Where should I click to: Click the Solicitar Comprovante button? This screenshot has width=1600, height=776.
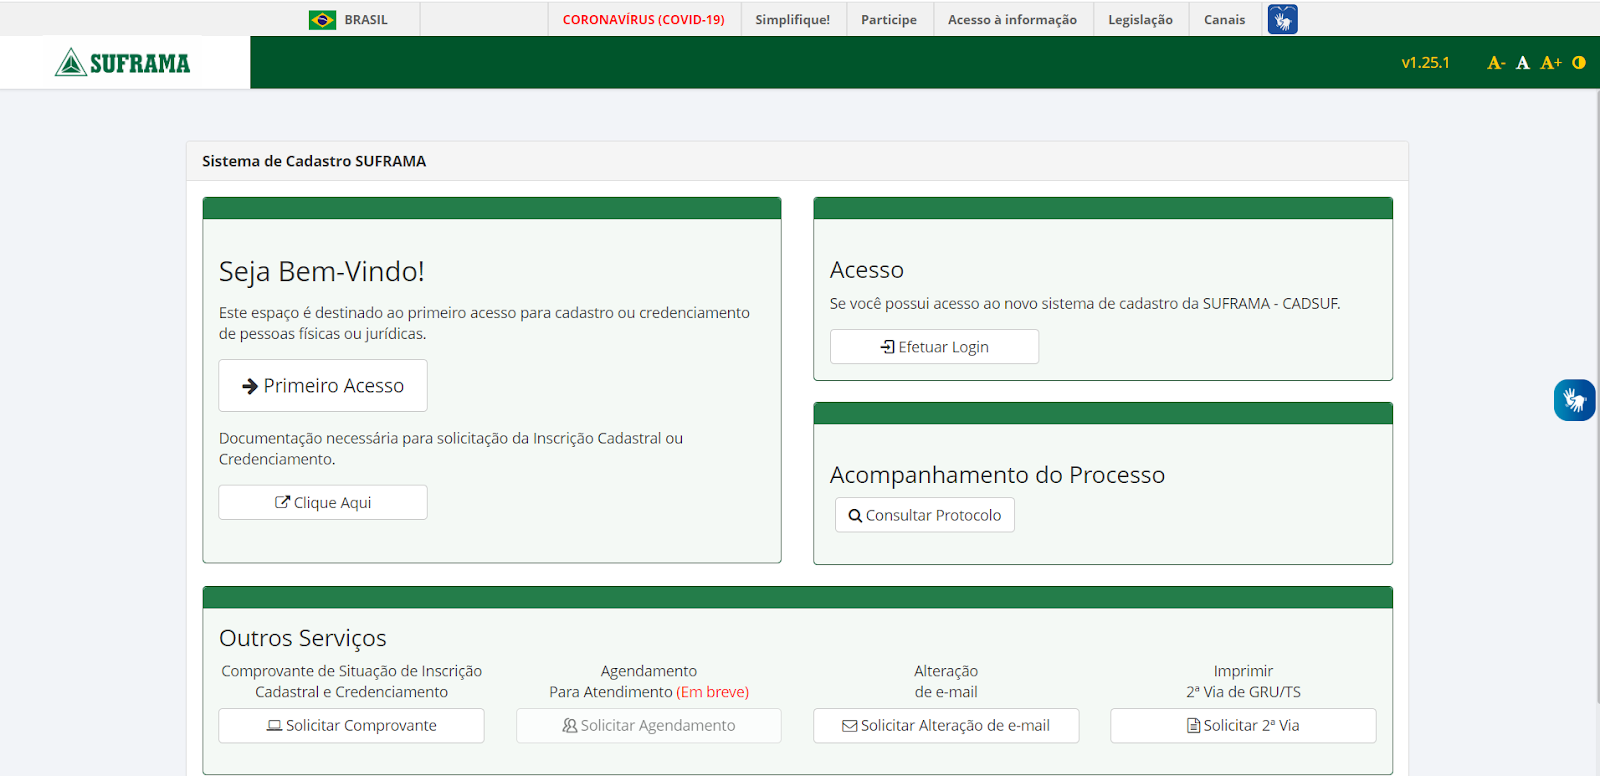(x=351, y=726)
